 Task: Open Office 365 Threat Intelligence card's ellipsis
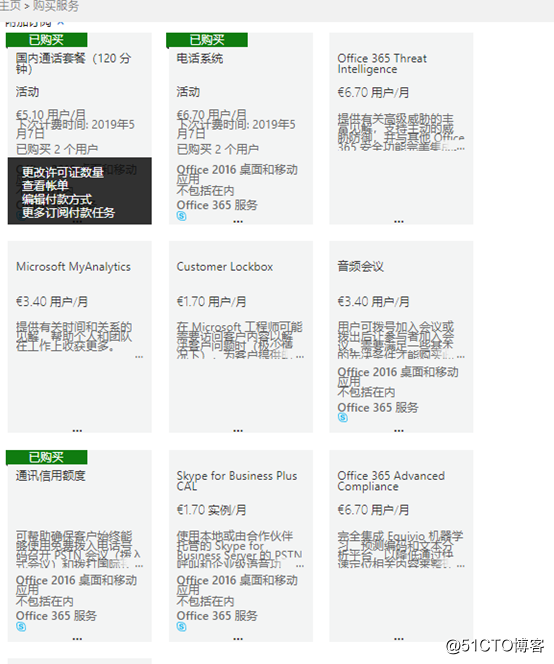(x=399, y=221)
